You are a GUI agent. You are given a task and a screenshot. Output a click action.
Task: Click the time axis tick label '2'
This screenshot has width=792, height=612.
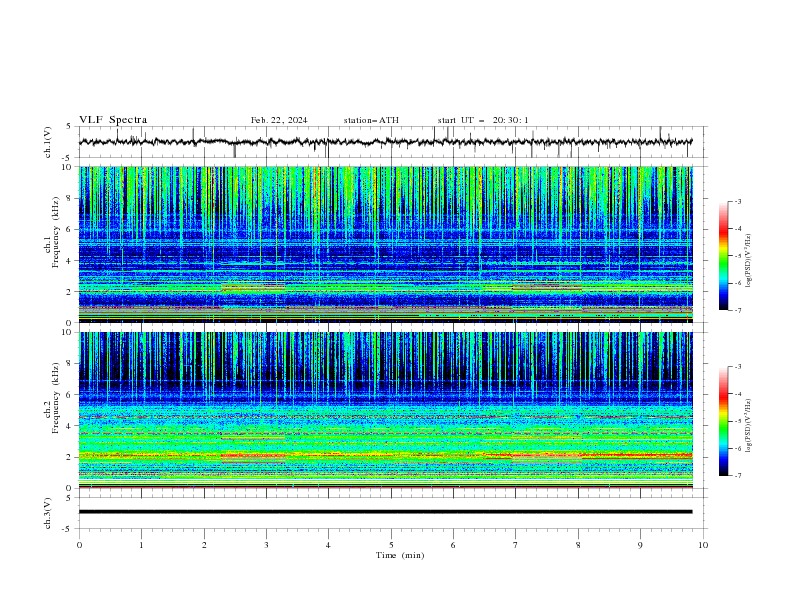click(204, 545)
